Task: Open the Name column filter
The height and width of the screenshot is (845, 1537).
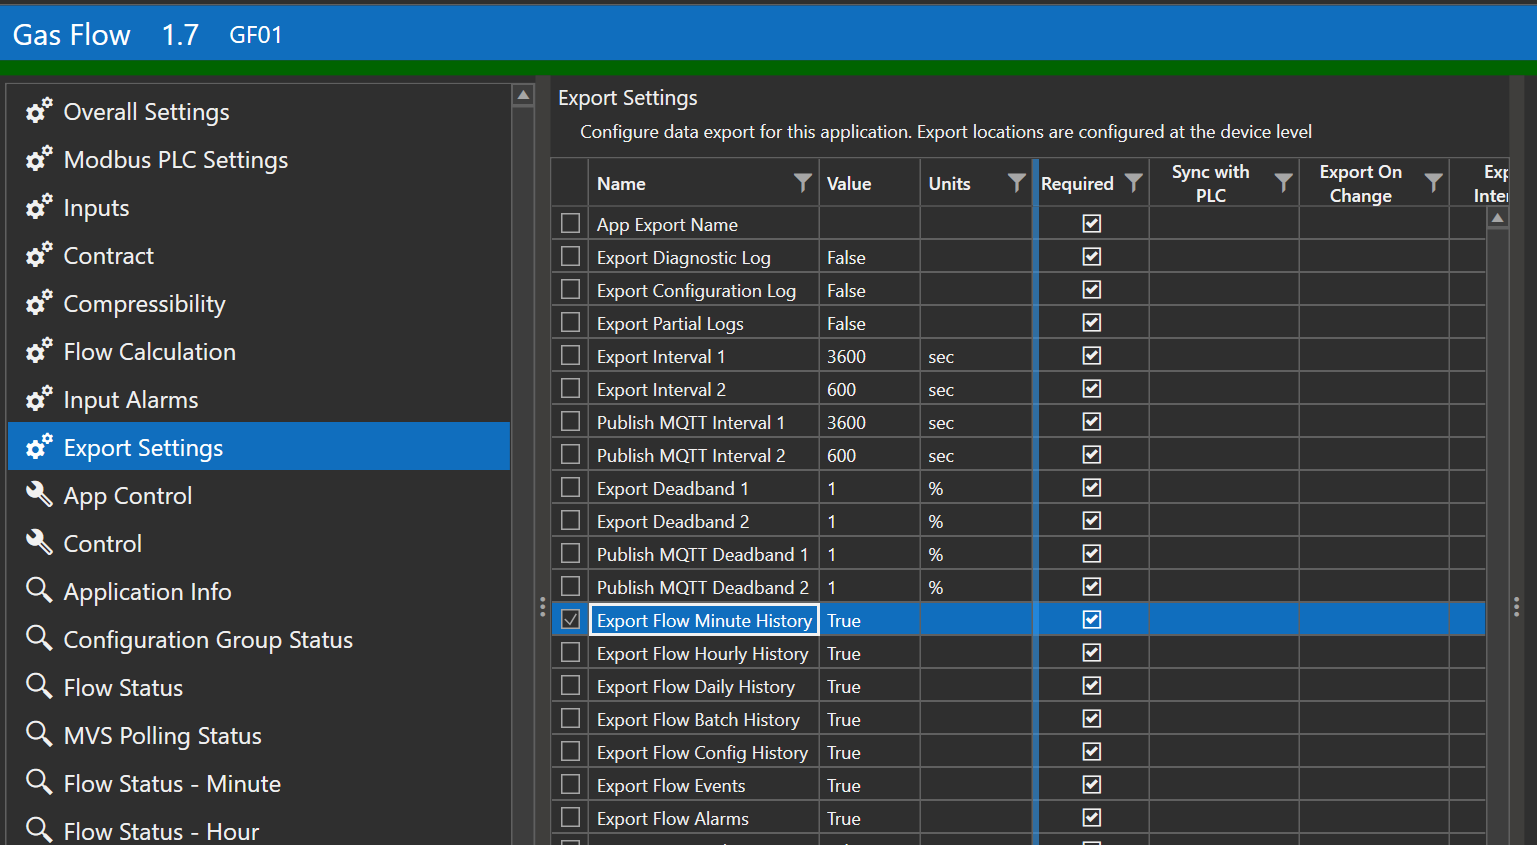Action: pos(802,183)
